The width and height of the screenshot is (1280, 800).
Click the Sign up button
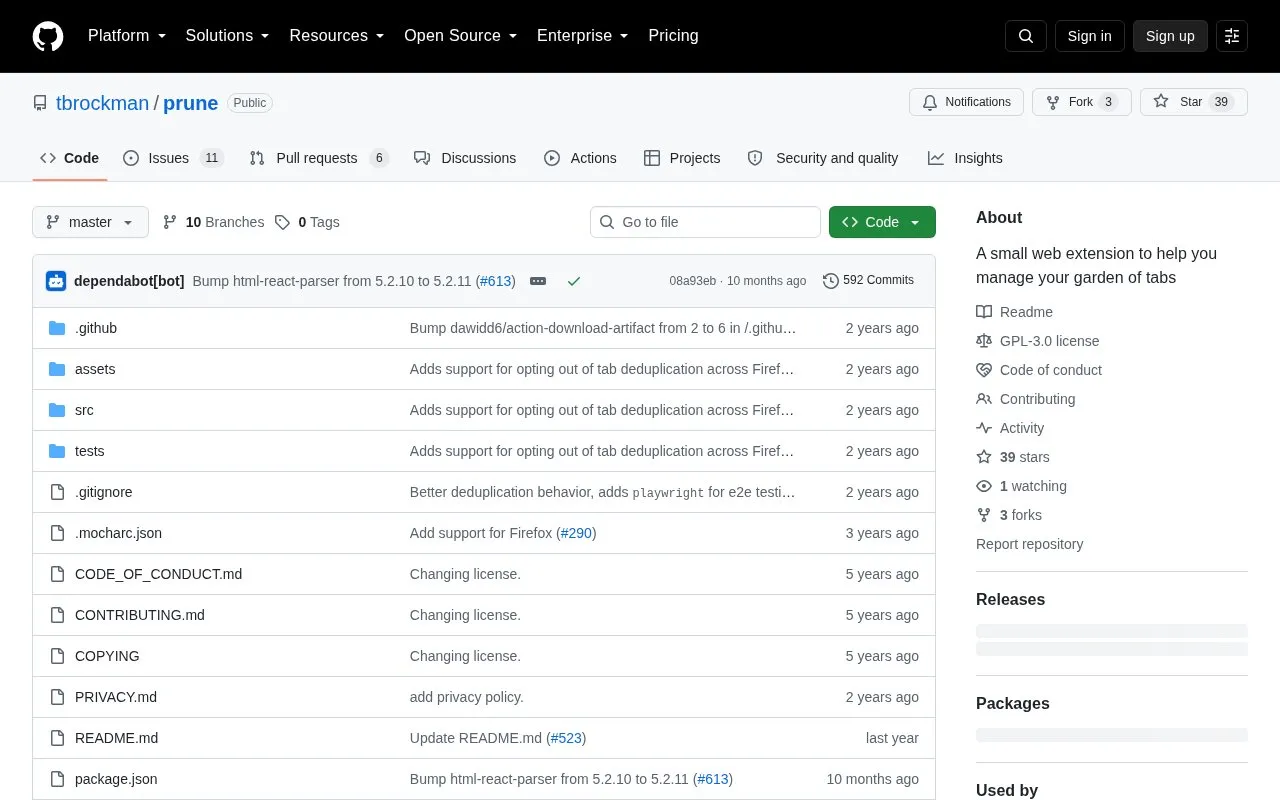point(1170,36)
